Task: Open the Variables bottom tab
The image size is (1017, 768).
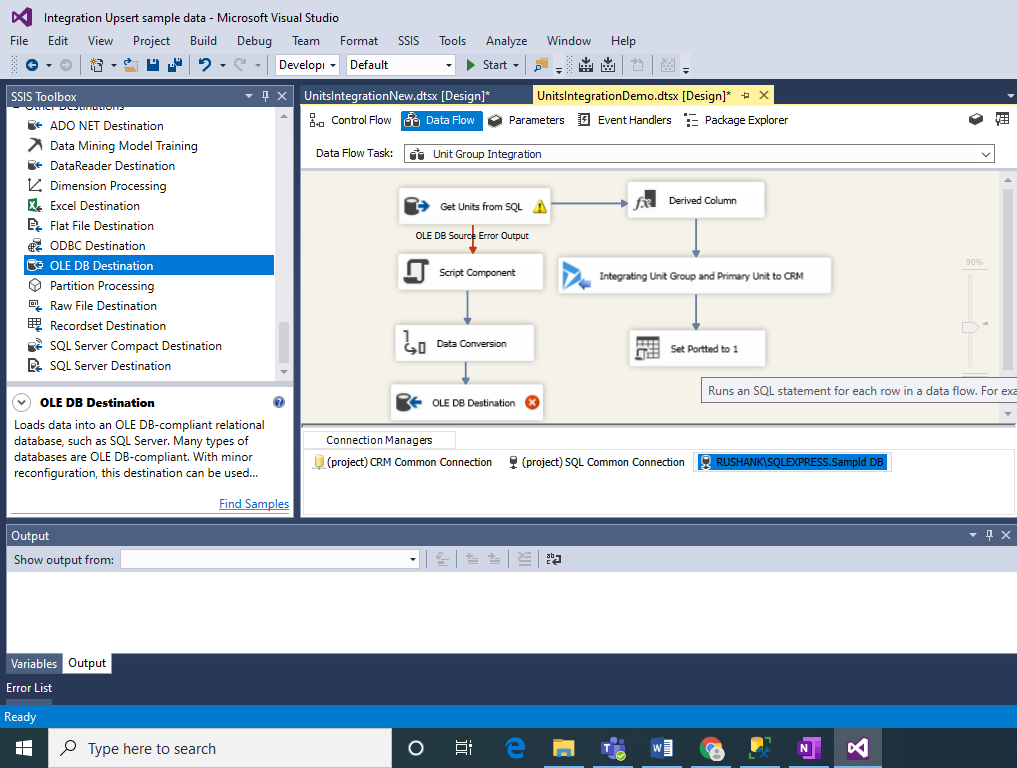Action: (x=34, y=664)
